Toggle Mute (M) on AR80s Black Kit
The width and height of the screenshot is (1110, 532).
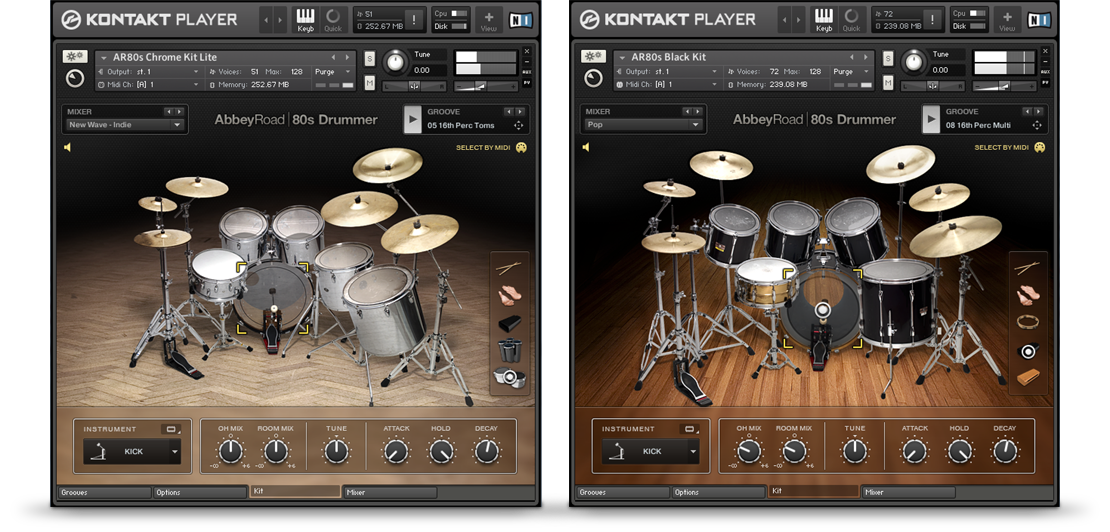888,83
